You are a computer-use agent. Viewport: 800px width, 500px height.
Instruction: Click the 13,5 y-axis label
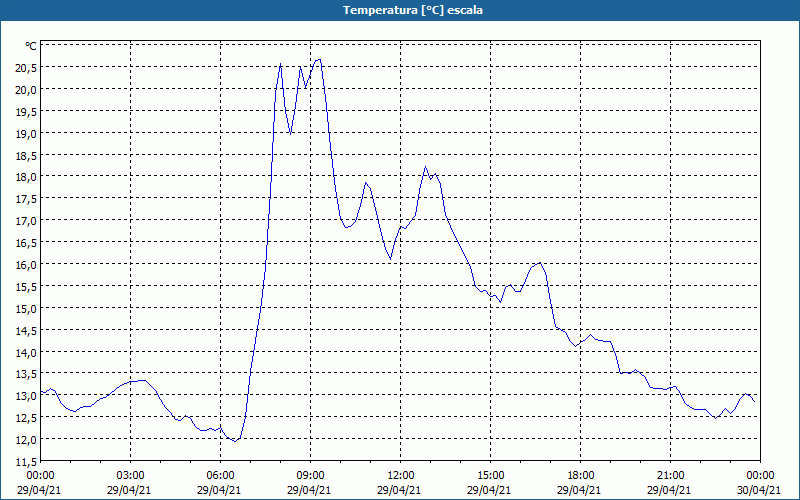pos(26,374)
